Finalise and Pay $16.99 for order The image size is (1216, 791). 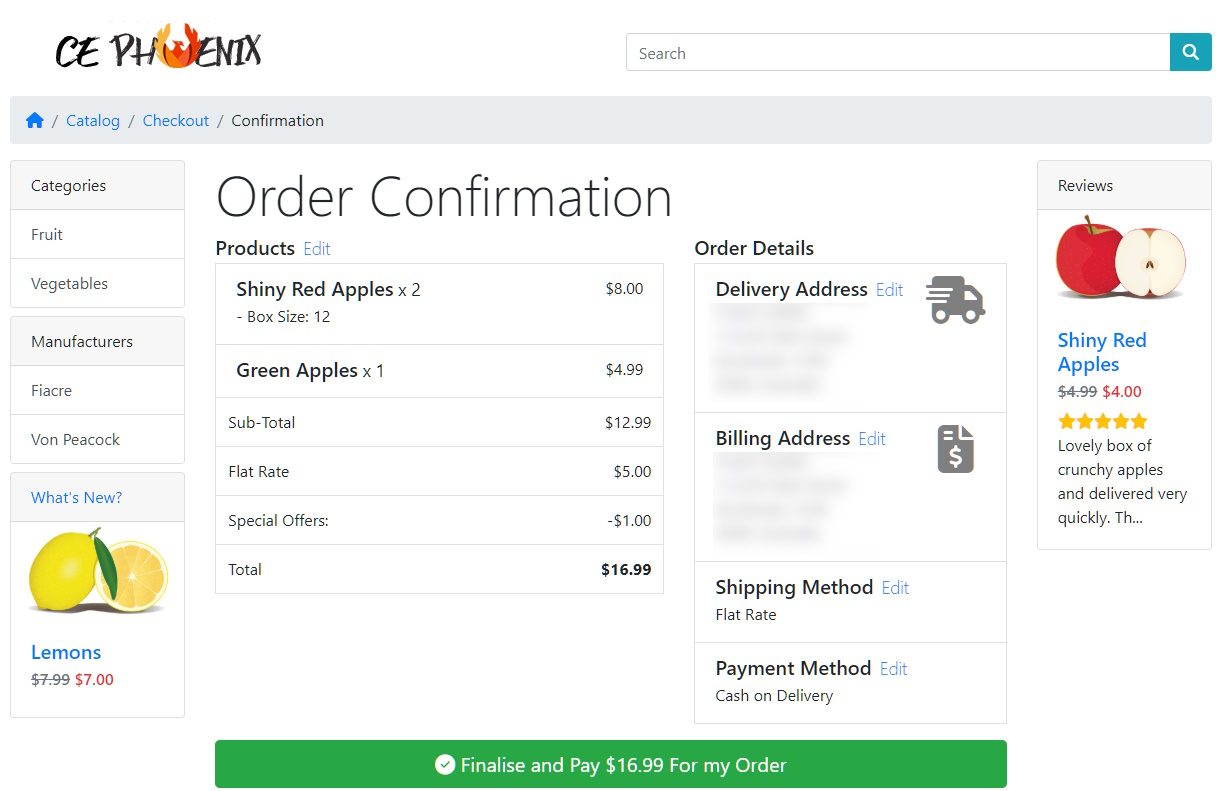611,764
